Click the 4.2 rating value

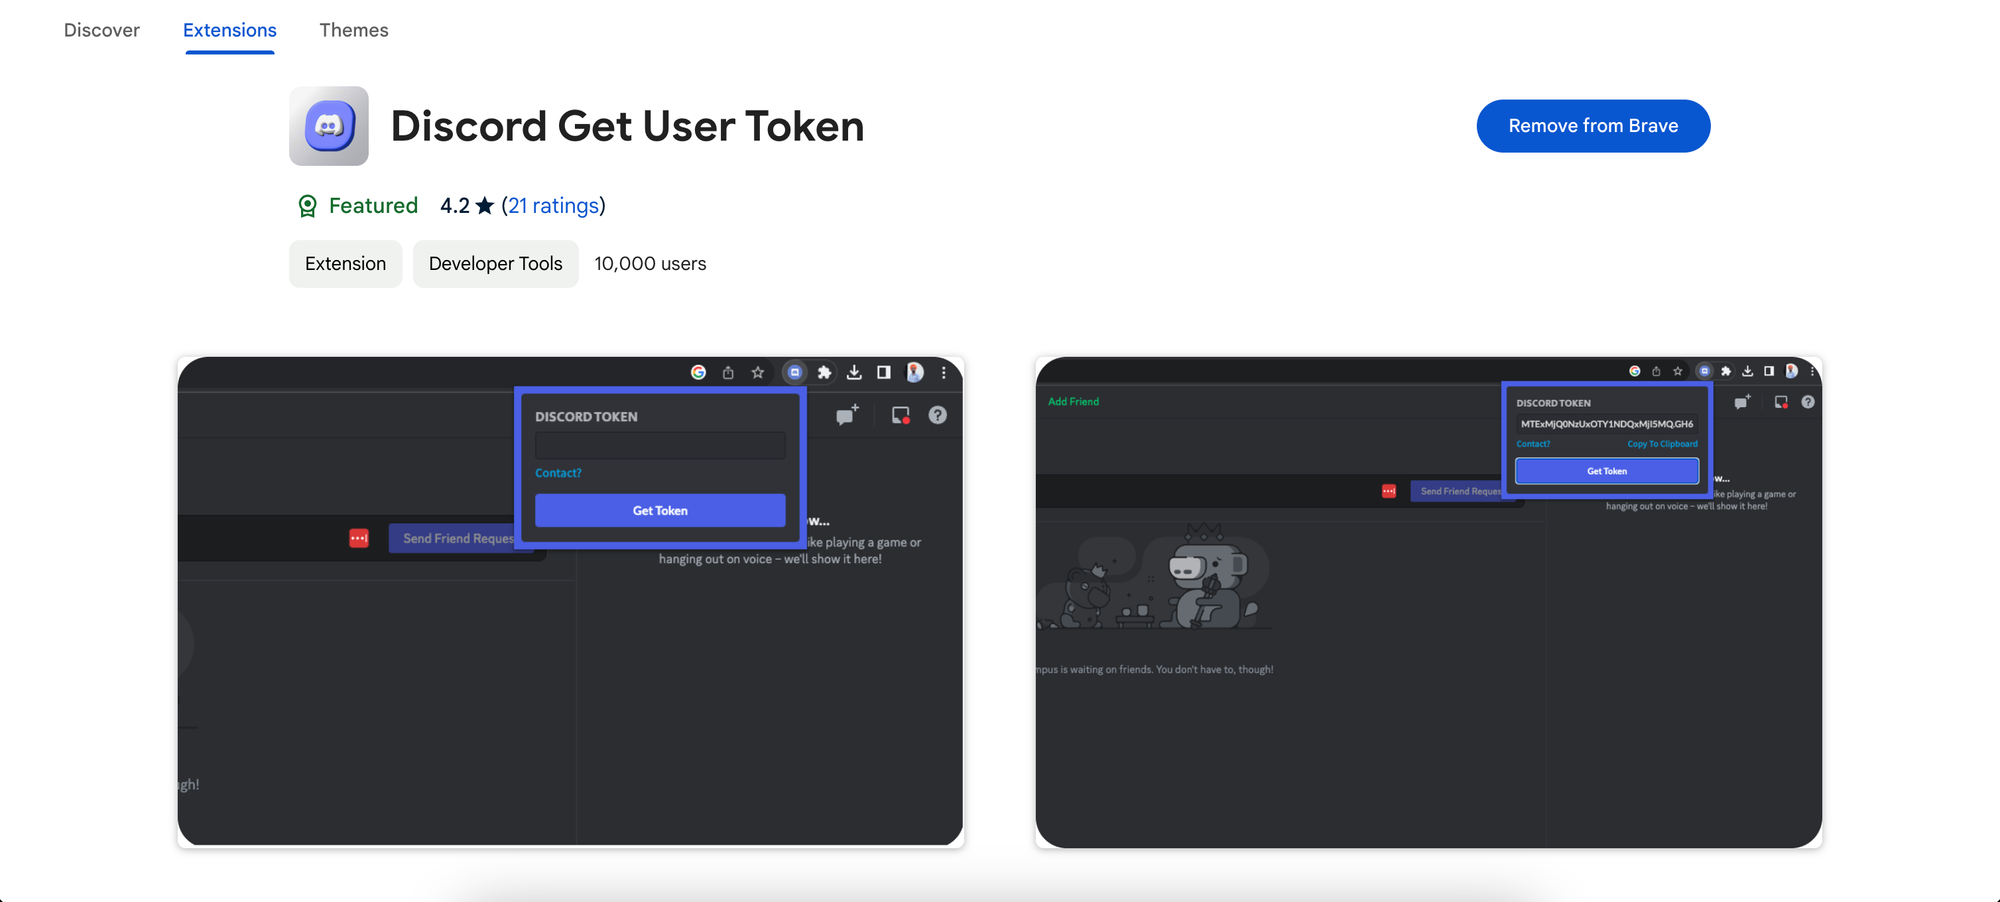[x=455, y=206]
